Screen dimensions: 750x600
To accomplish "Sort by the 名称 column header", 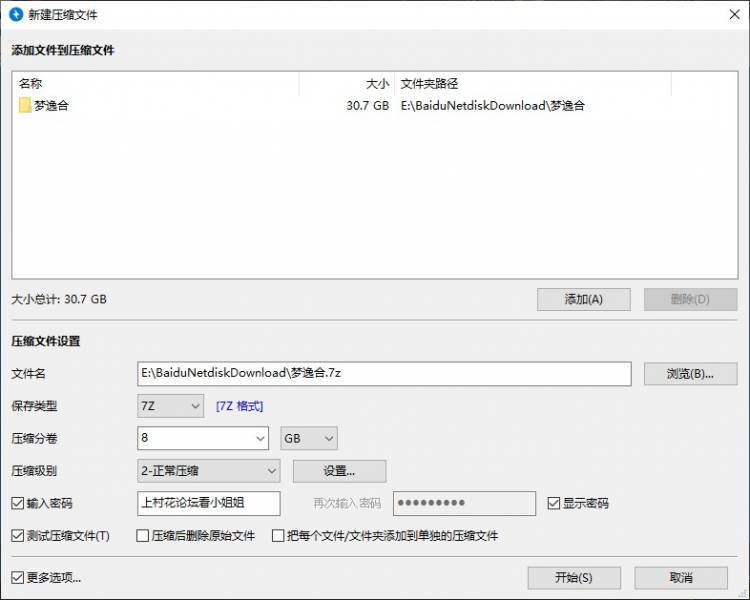I will 156,84.
